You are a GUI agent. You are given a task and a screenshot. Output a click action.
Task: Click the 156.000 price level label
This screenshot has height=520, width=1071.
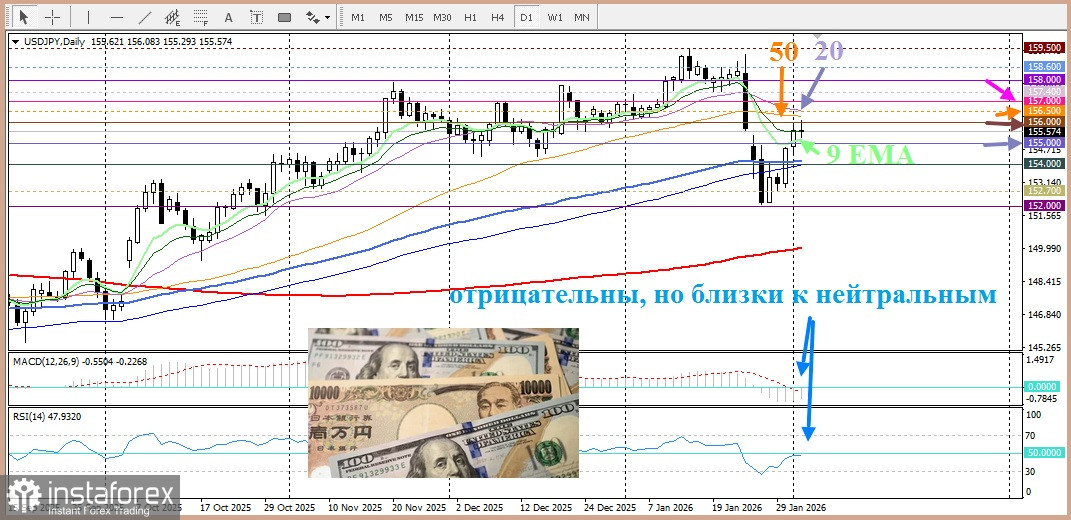click(1044, 121)
